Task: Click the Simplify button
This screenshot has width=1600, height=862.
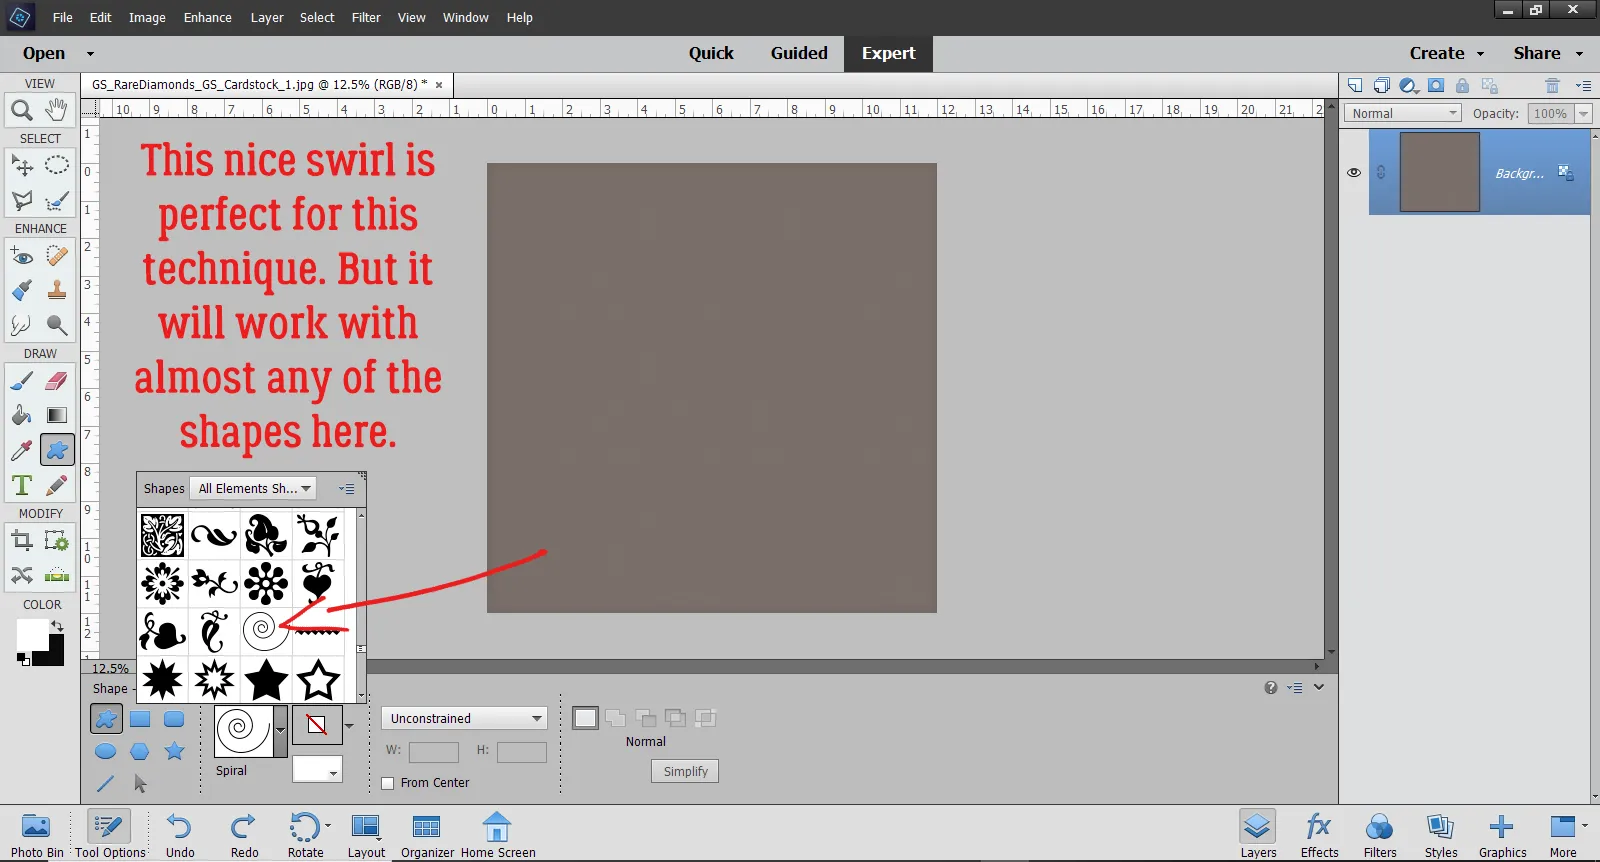Action: (685, 771)
